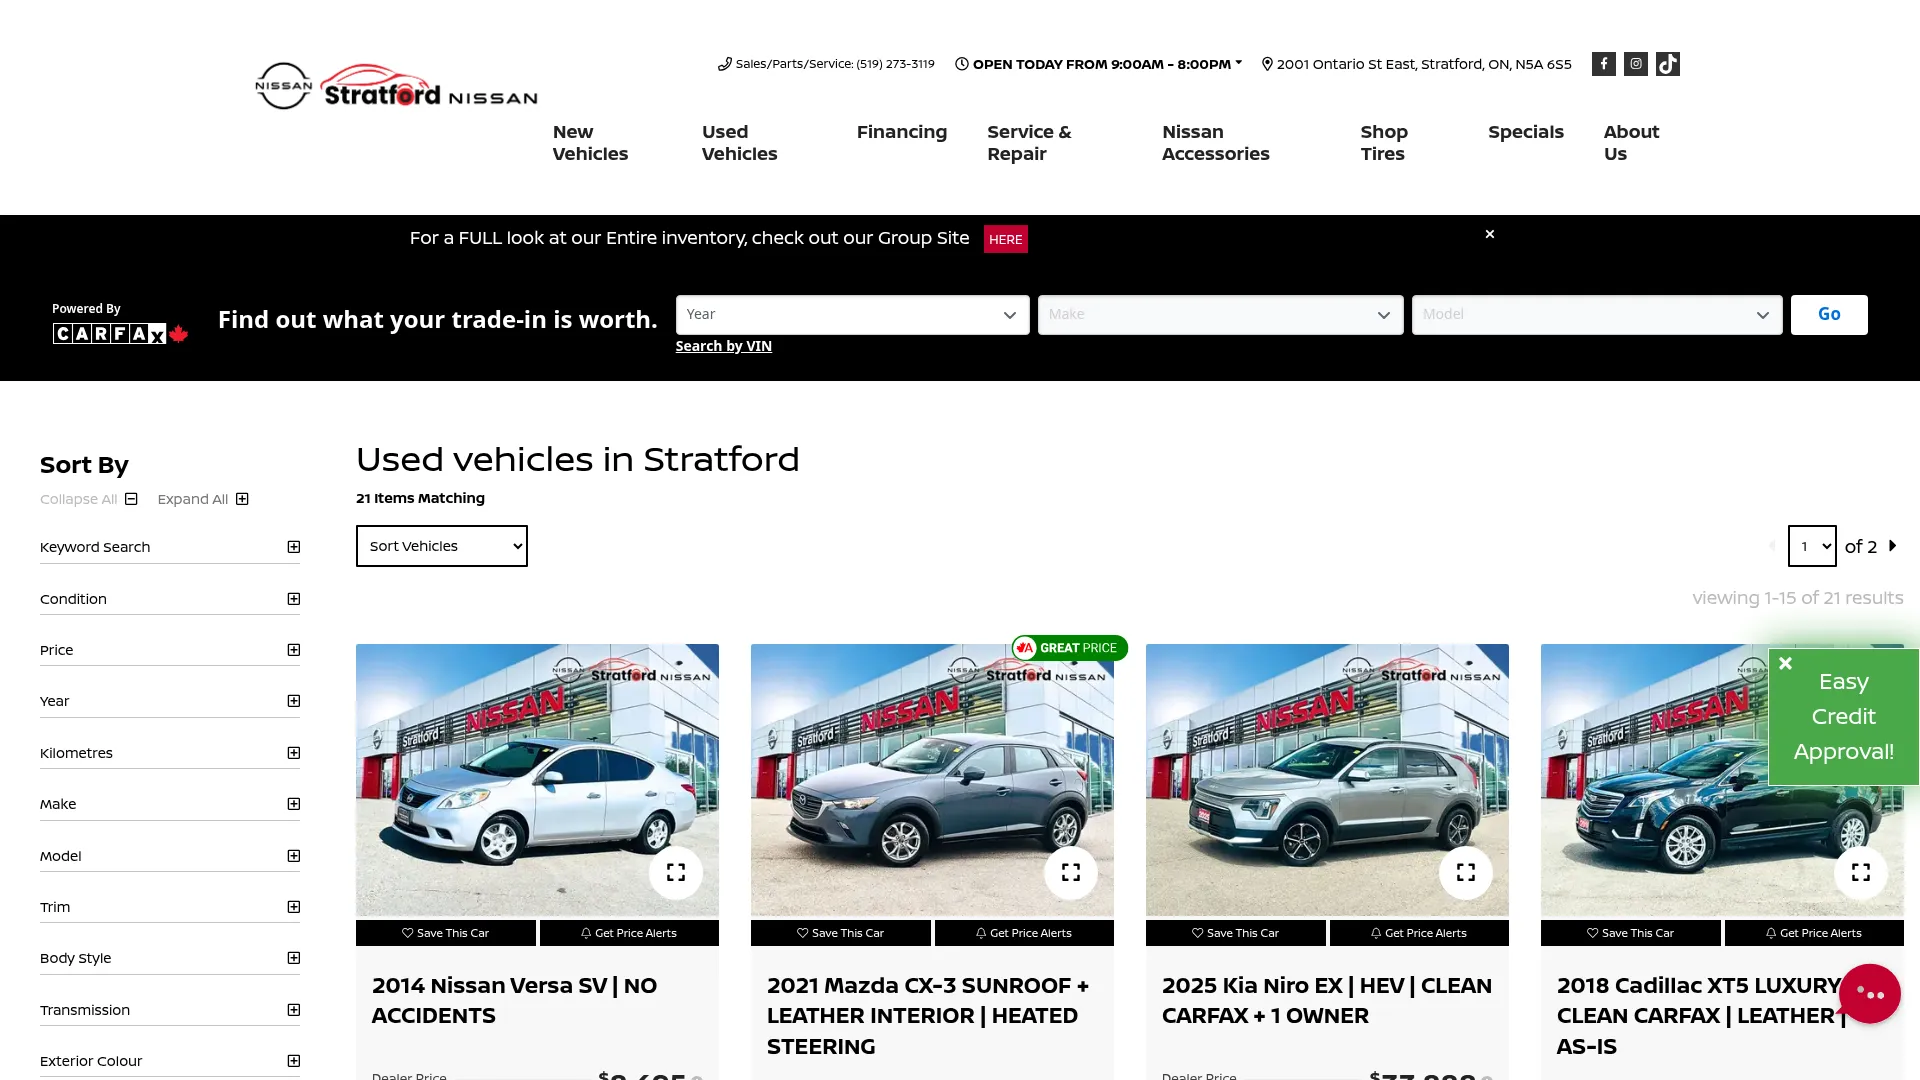Click the CARFAX Canada logo
The height and width of the screenshot is (1080, 1920).
pyautogui.click(x=120, y=333)
